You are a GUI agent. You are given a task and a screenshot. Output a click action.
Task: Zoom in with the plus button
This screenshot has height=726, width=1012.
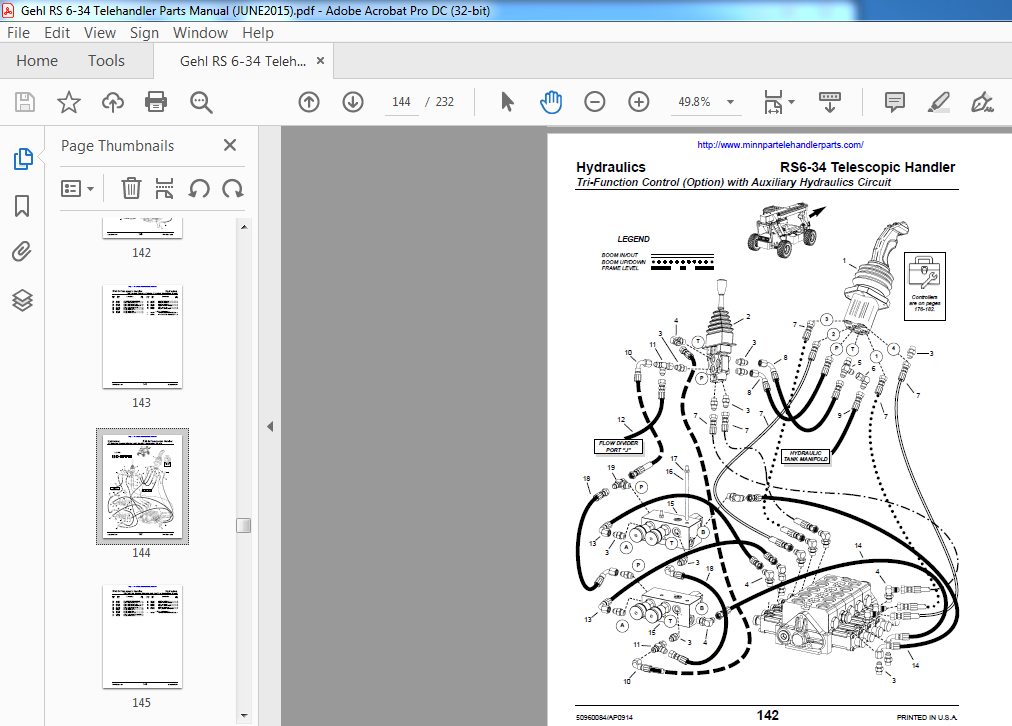pos(638,102)
